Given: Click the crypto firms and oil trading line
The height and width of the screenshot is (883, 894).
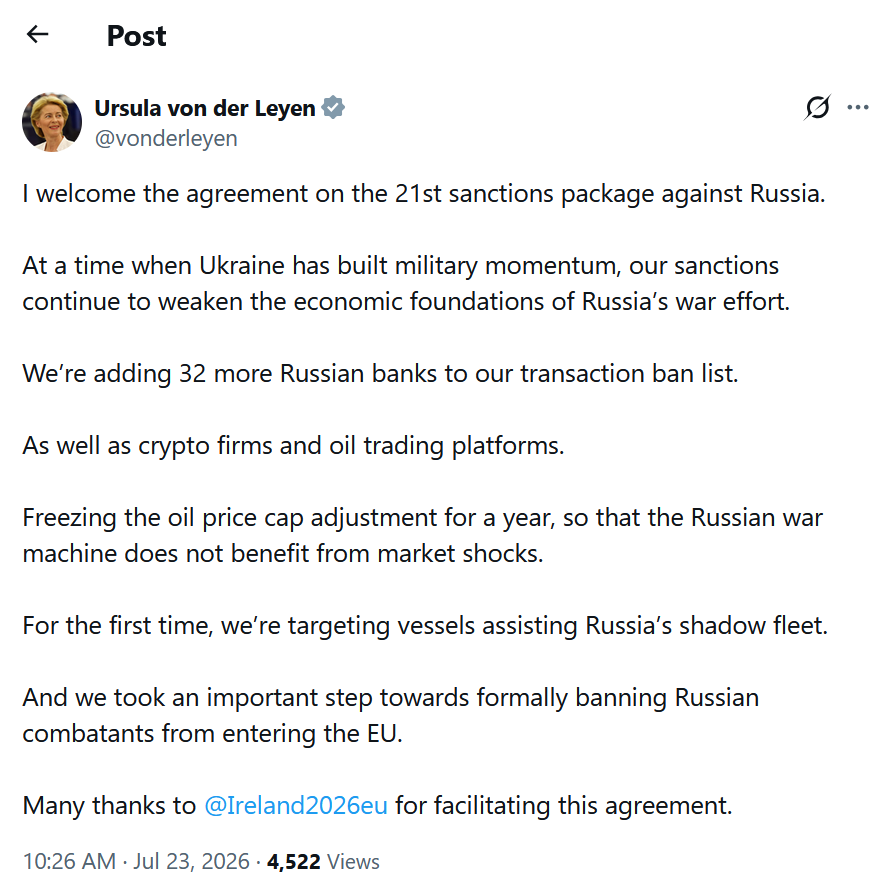Looking at the screenshot, I should tap(293, 446).
